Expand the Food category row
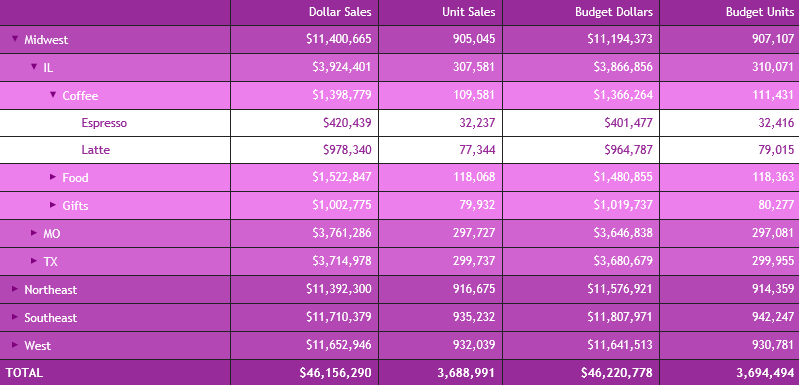This screenshot has height=385, width=799. pos(53,177)
